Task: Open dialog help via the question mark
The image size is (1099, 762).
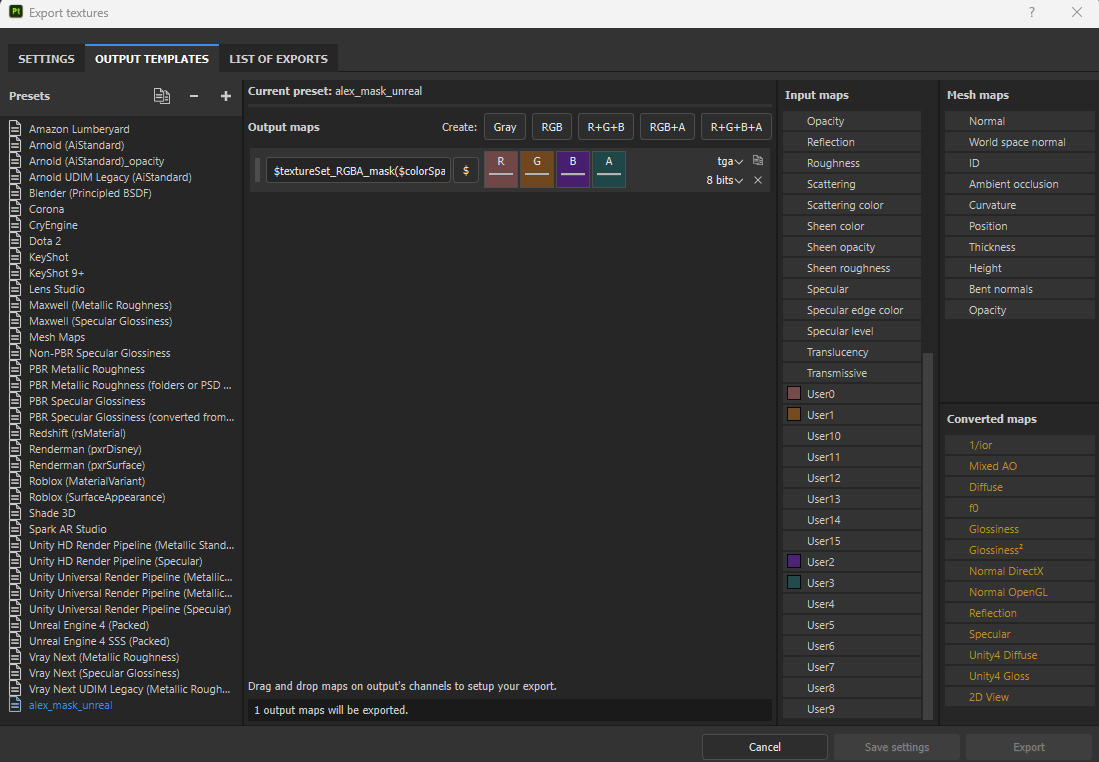Action: (1032, 13)
